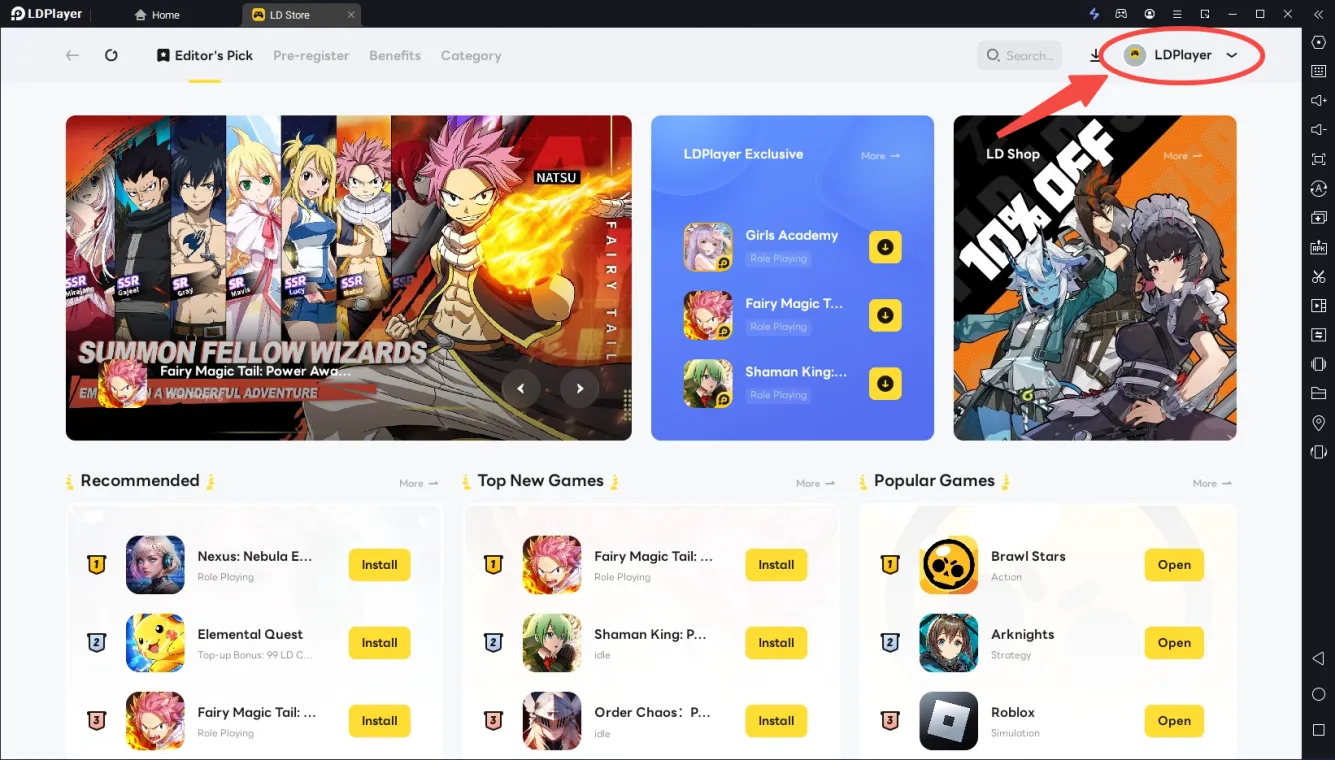The height and width of the screenshot is (760, 1335).
Task: Rotate the emulator screen via sidebar icon
Action: pos(1318,451)
